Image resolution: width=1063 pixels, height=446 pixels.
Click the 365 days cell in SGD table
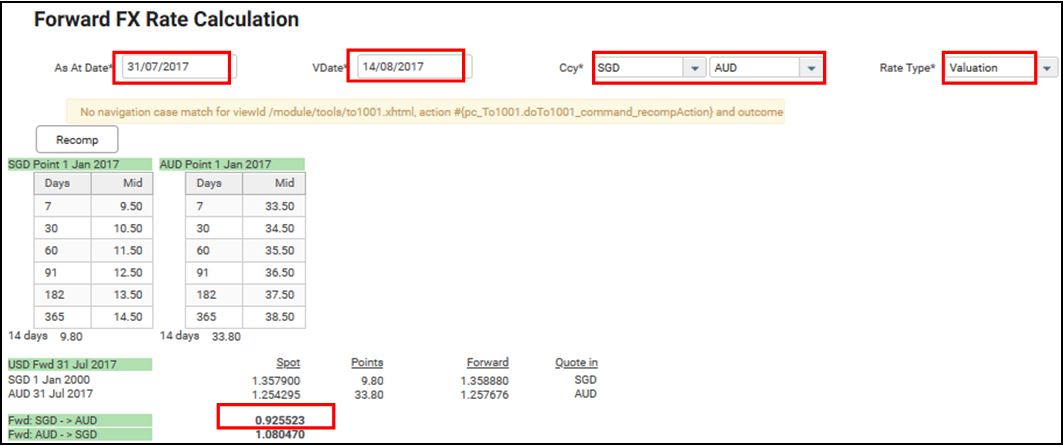tap(62, 318)
